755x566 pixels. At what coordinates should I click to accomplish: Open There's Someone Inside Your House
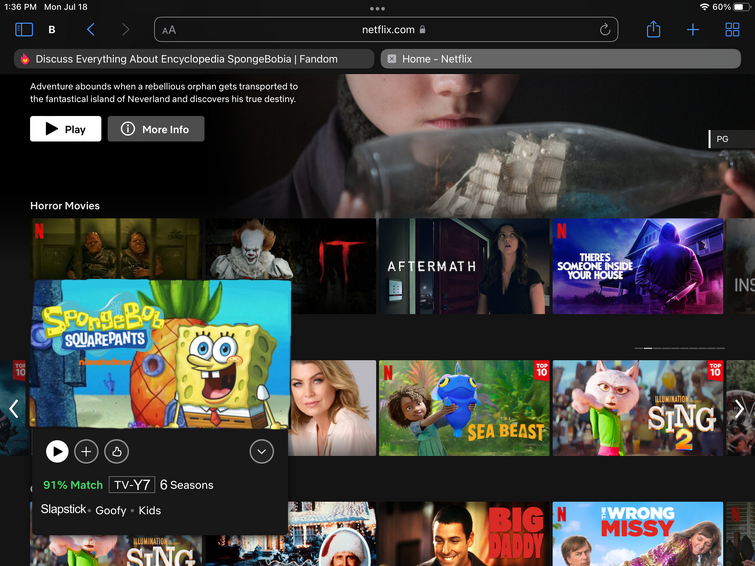tap(638, 266)
